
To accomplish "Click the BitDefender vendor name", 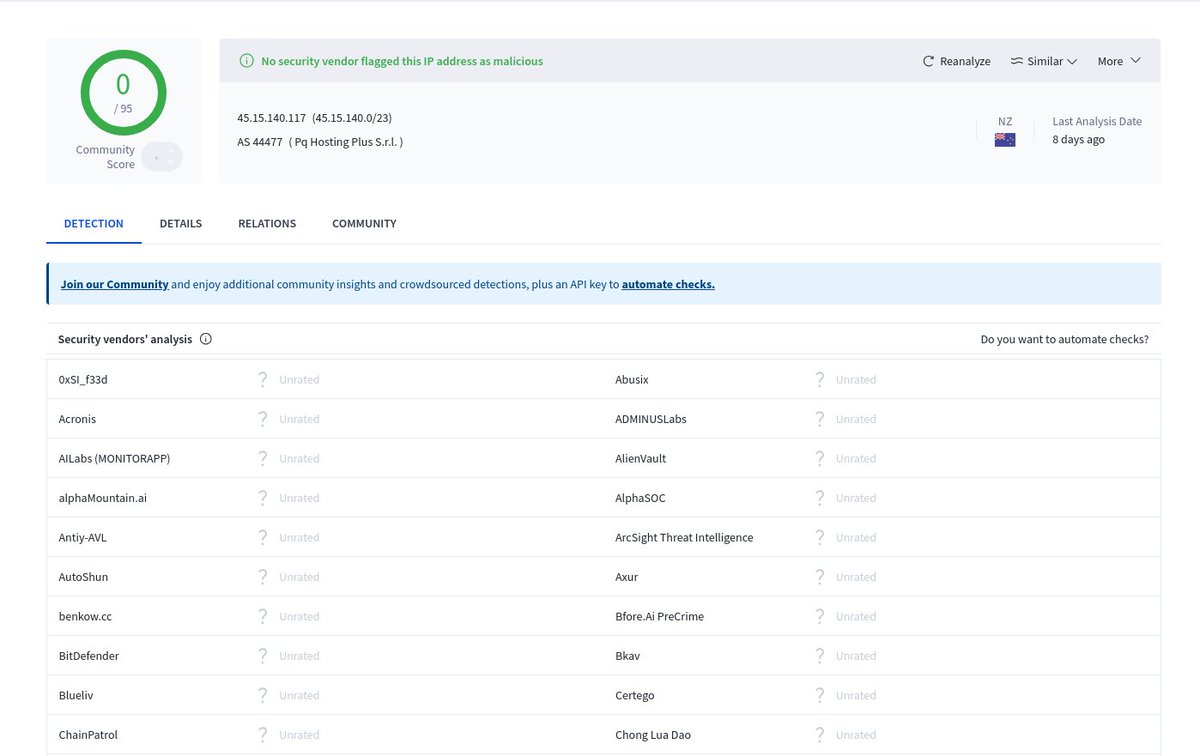I will (89, 656).
